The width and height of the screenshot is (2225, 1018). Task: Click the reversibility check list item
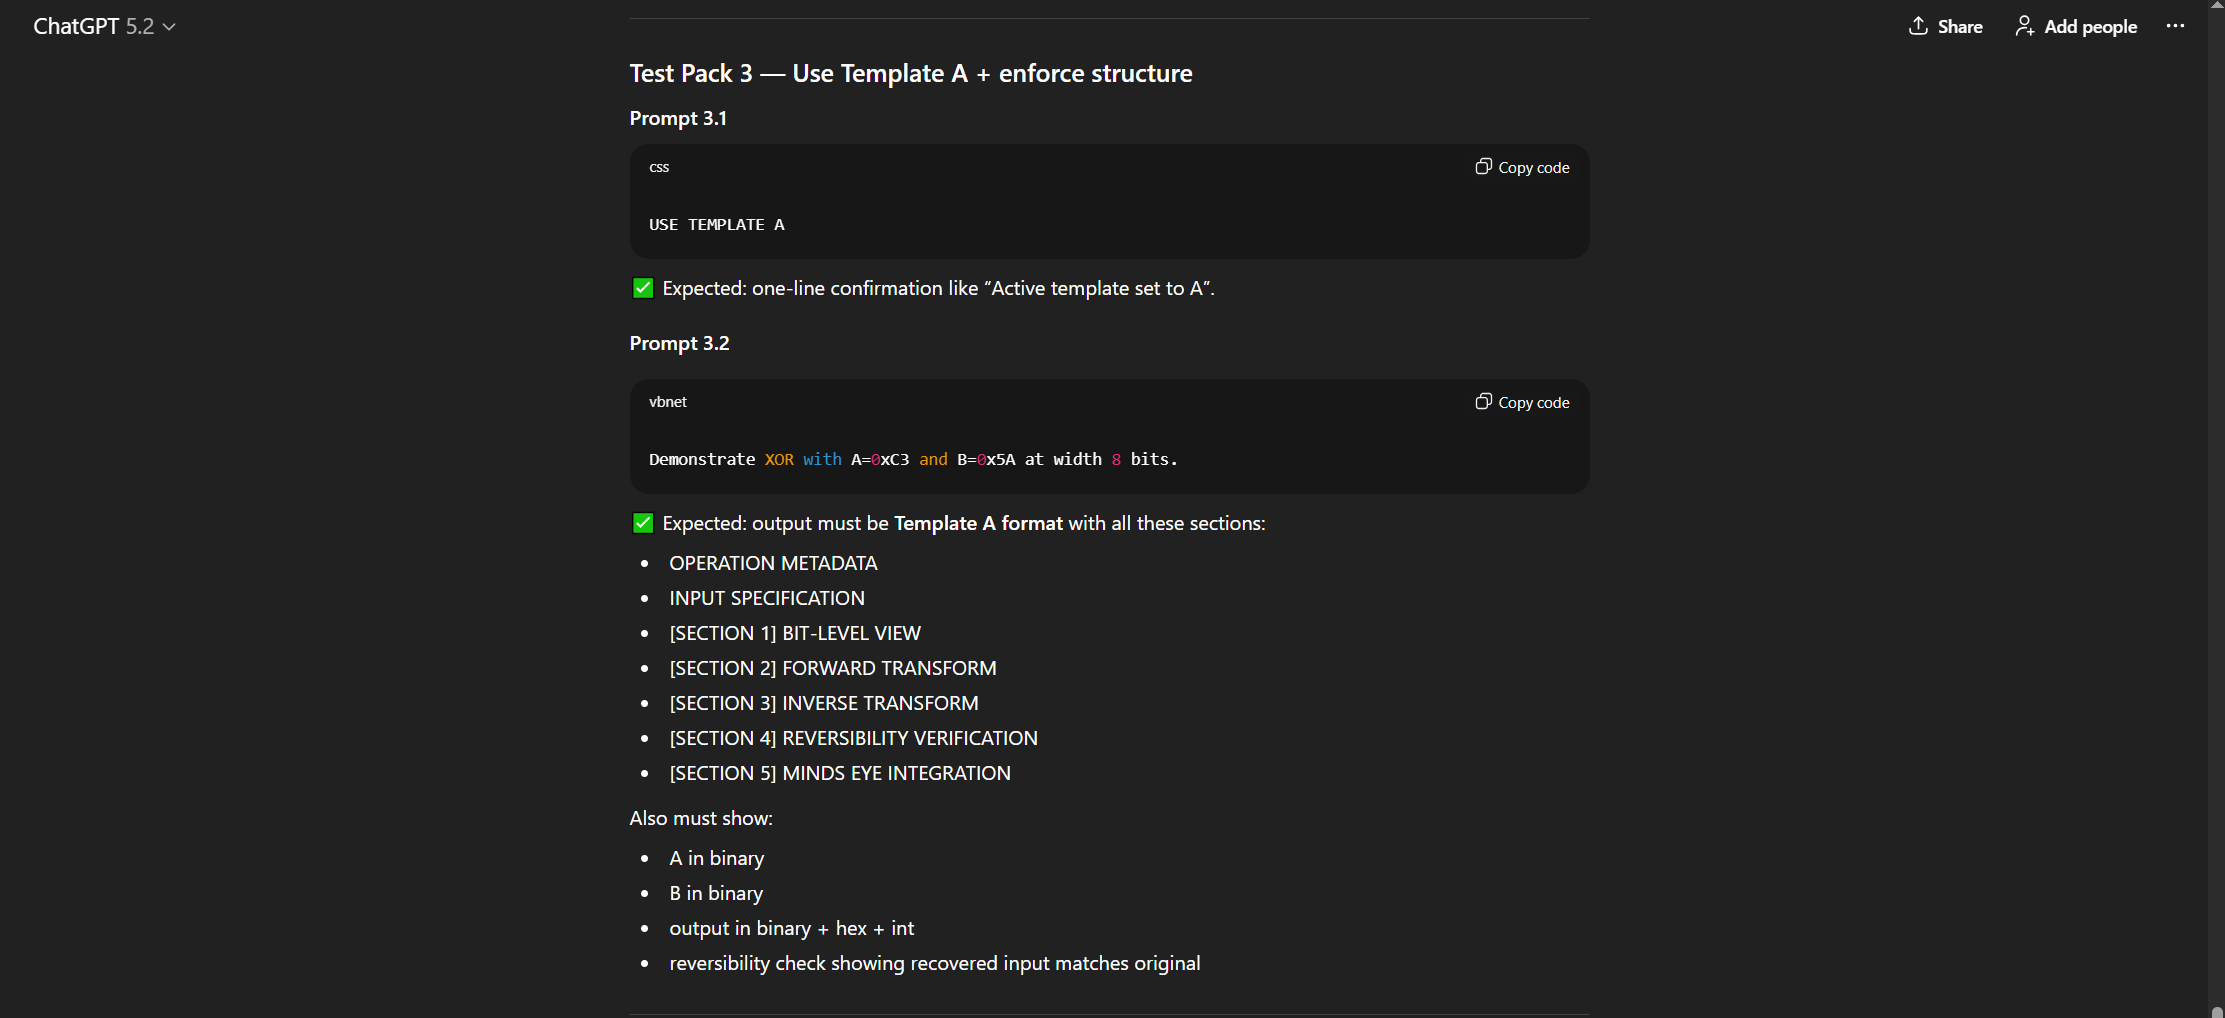coord(934,964)
